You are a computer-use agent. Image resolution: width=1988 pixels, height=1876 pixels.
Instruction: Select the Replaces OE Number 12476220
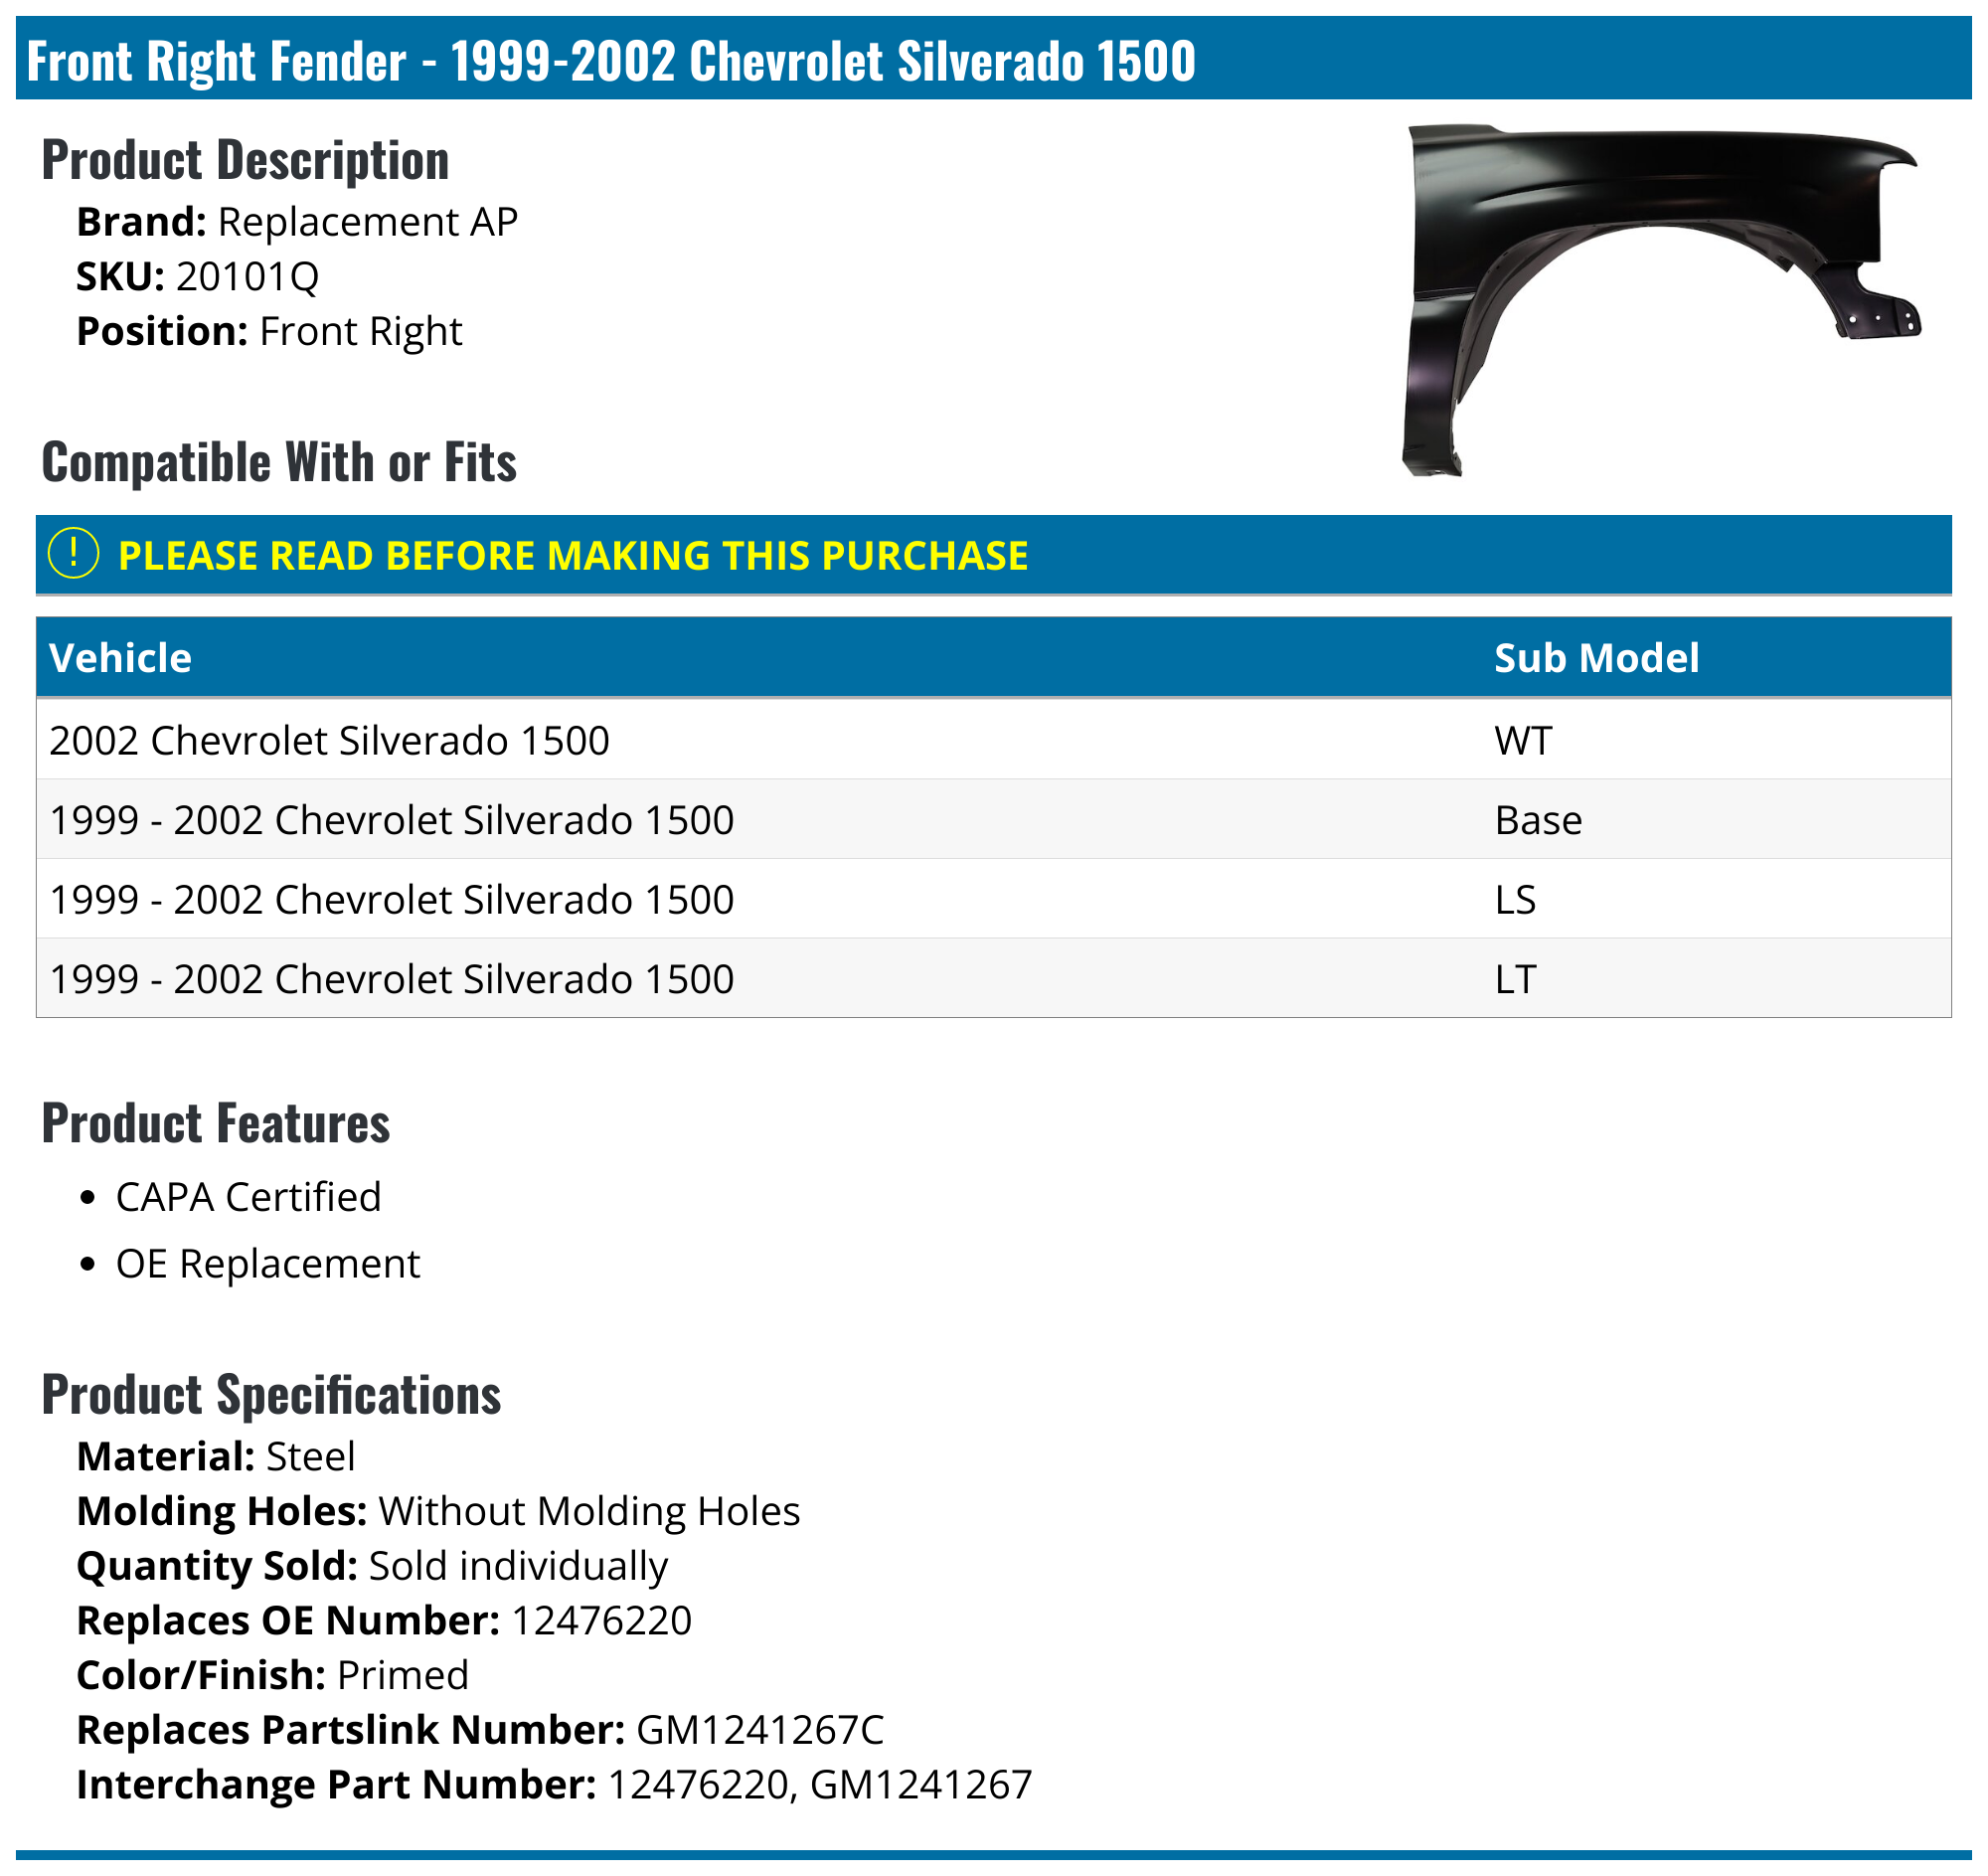pos(601,1620)
